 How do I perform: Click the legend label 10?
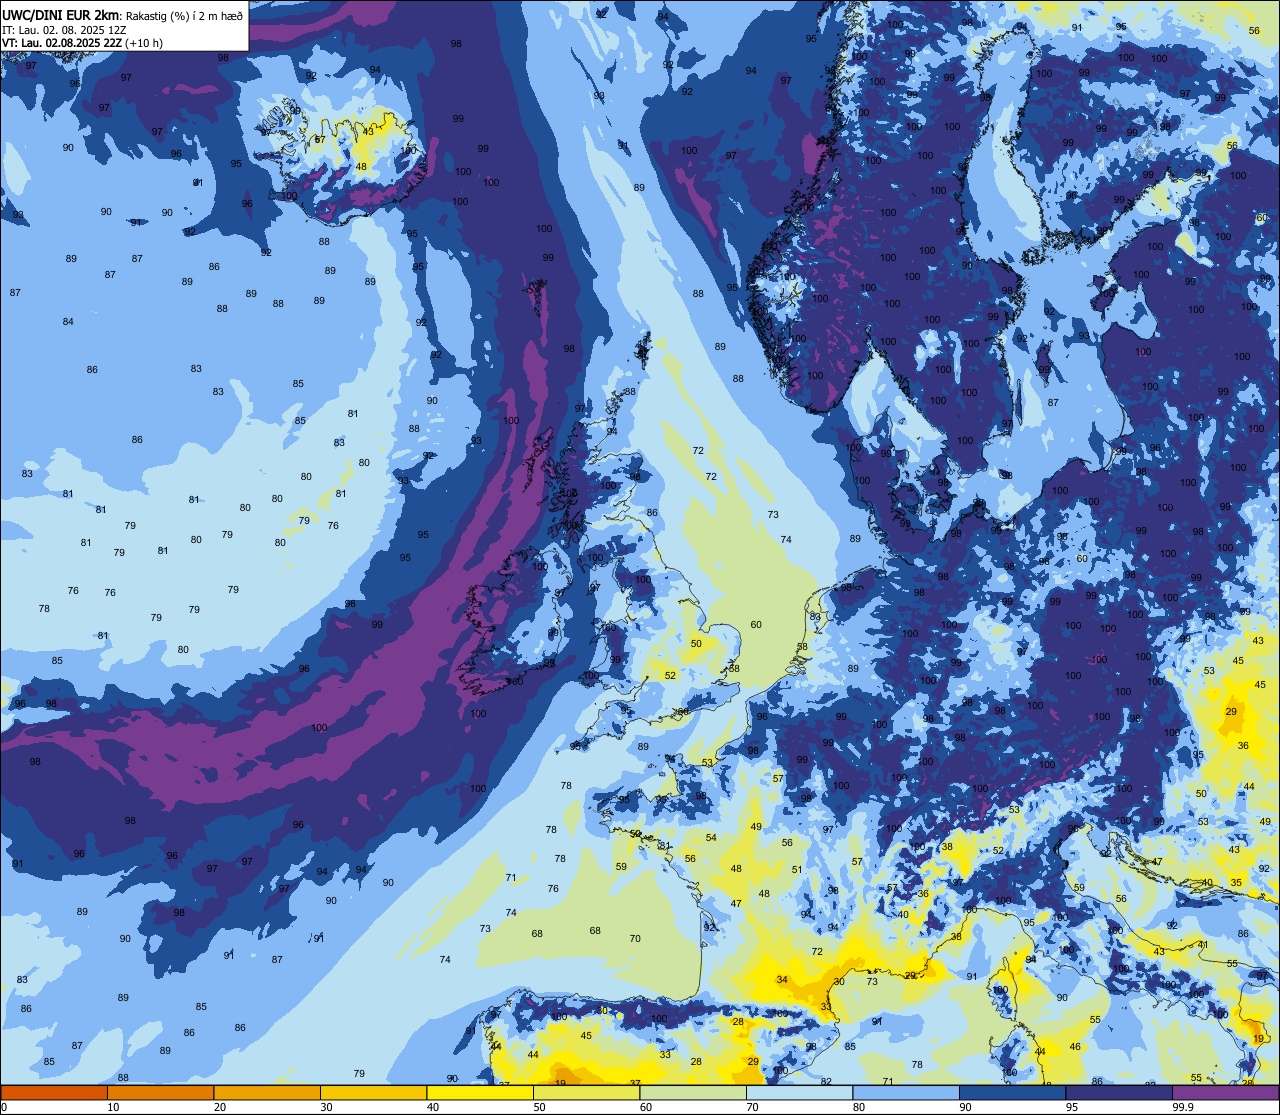(x=113, y=1107)
